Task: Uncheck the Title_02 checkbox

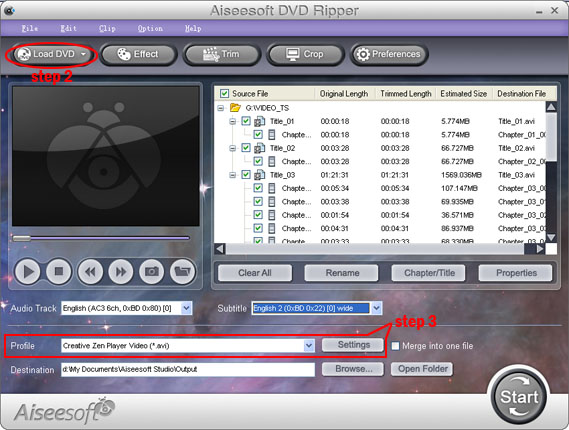Action: (x=246, y=148)
